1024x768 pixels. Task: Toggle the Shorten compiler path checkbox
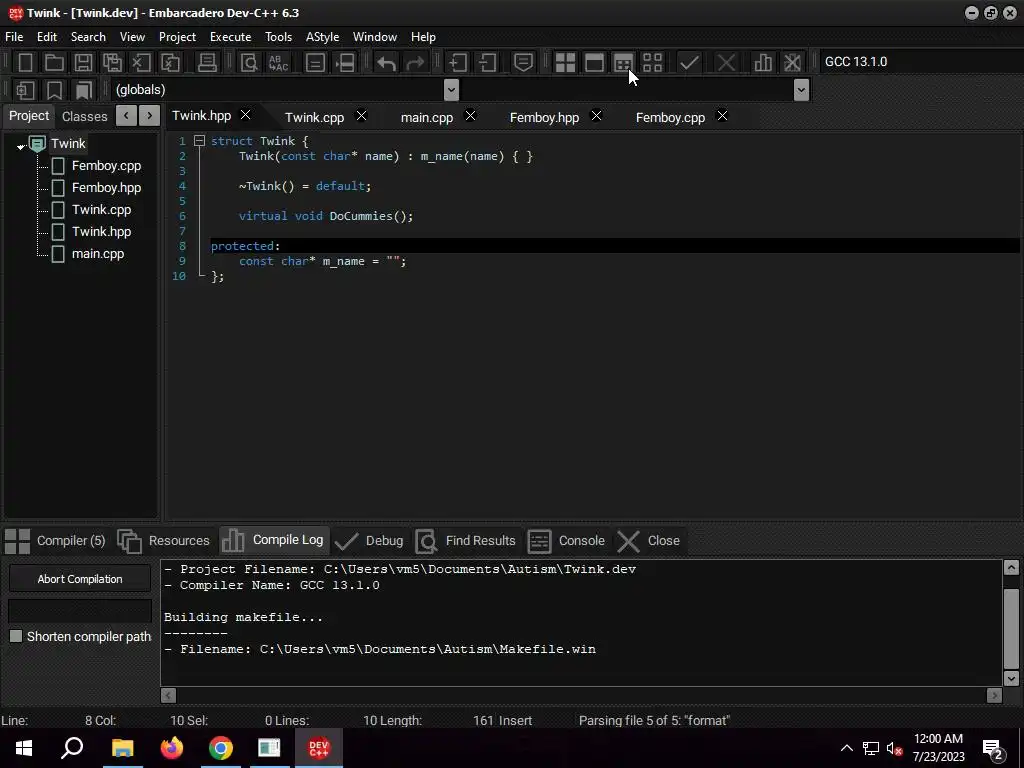[16, 636]
